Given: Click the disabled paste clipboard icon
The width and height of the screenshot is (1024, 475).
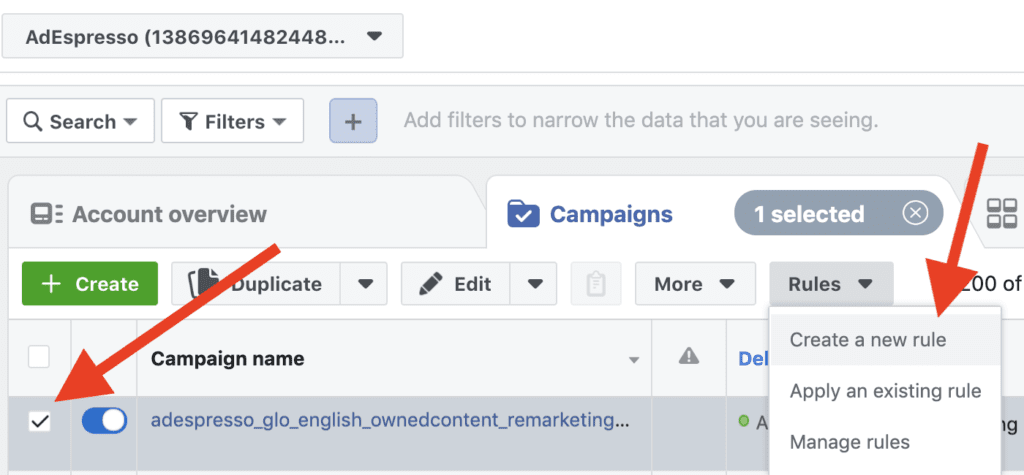Looking at the screenshot, I should 596,284.
